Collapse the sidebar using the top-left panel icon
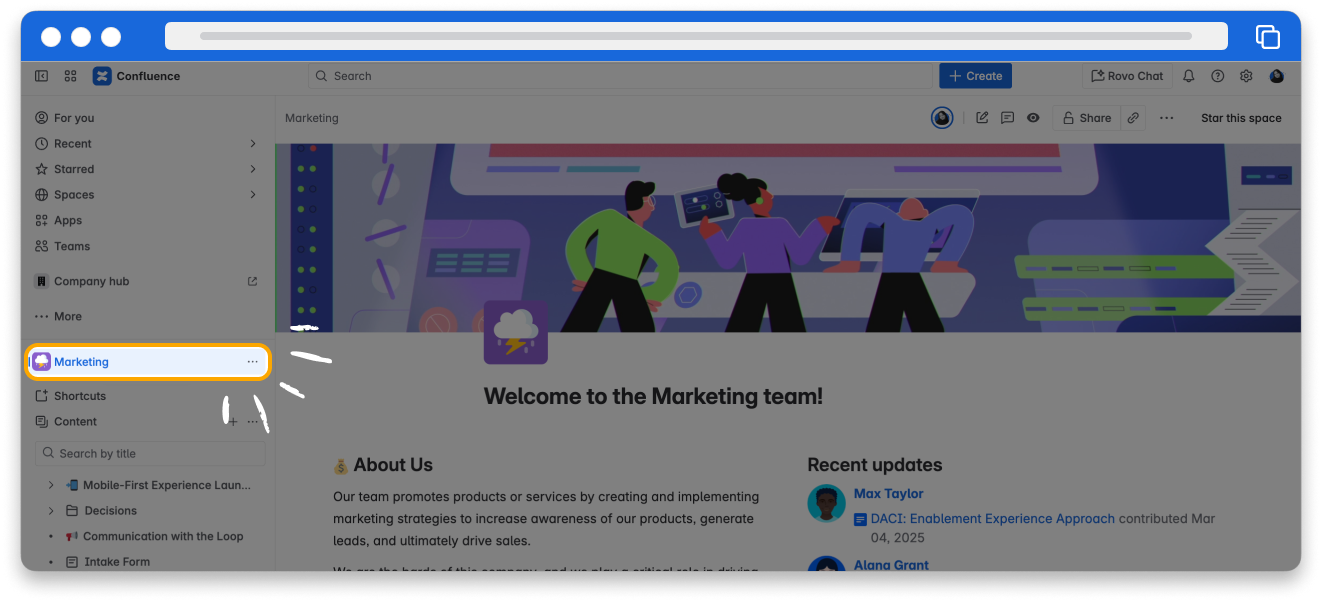Image resolution: width=1322 pixels, height=602 pixels. coord(41,76)
